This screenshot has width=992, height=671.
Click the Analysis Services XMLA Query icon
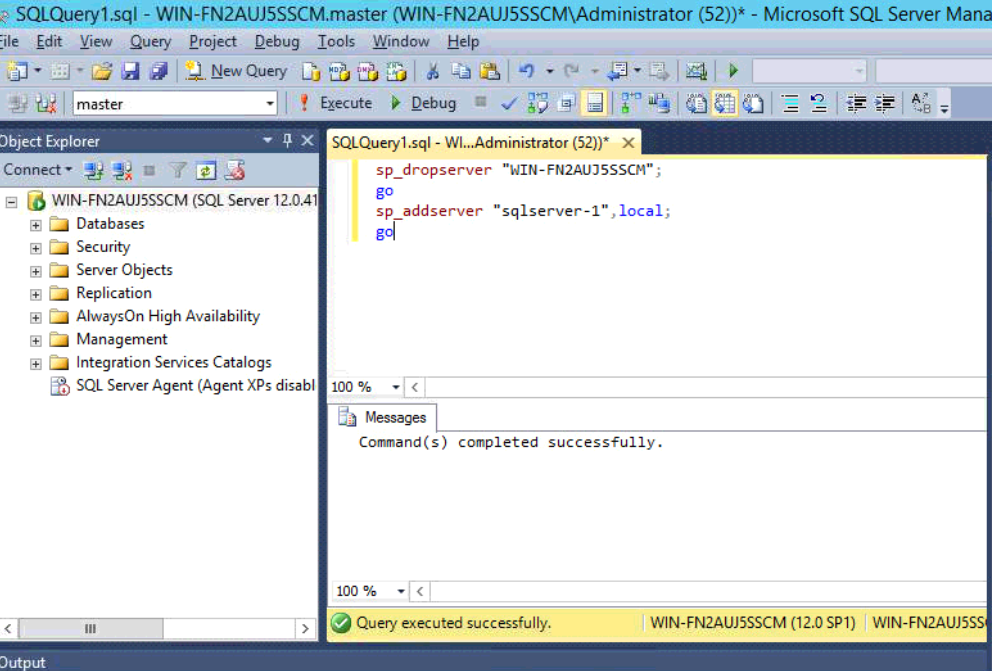397,71
